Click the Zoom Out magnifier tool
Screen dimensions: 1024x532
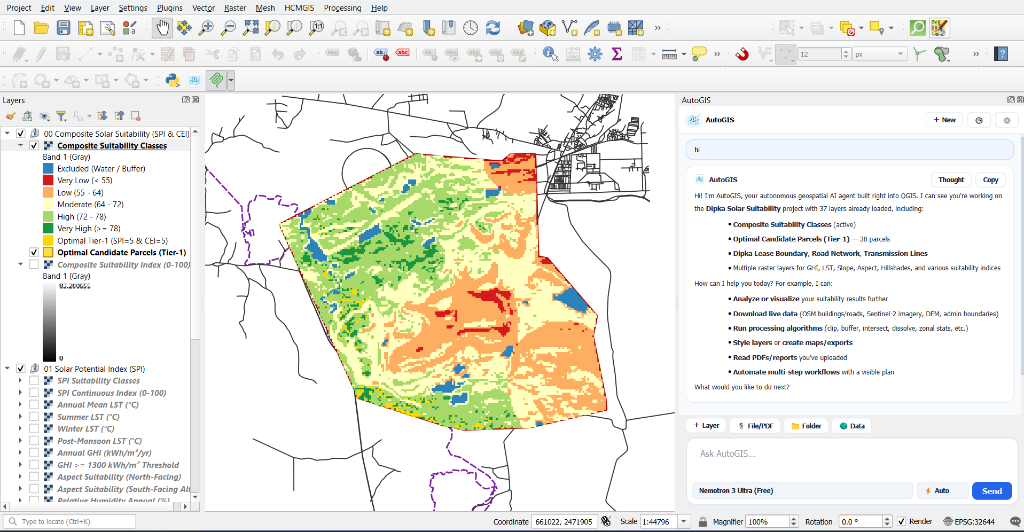coord(229,28)
